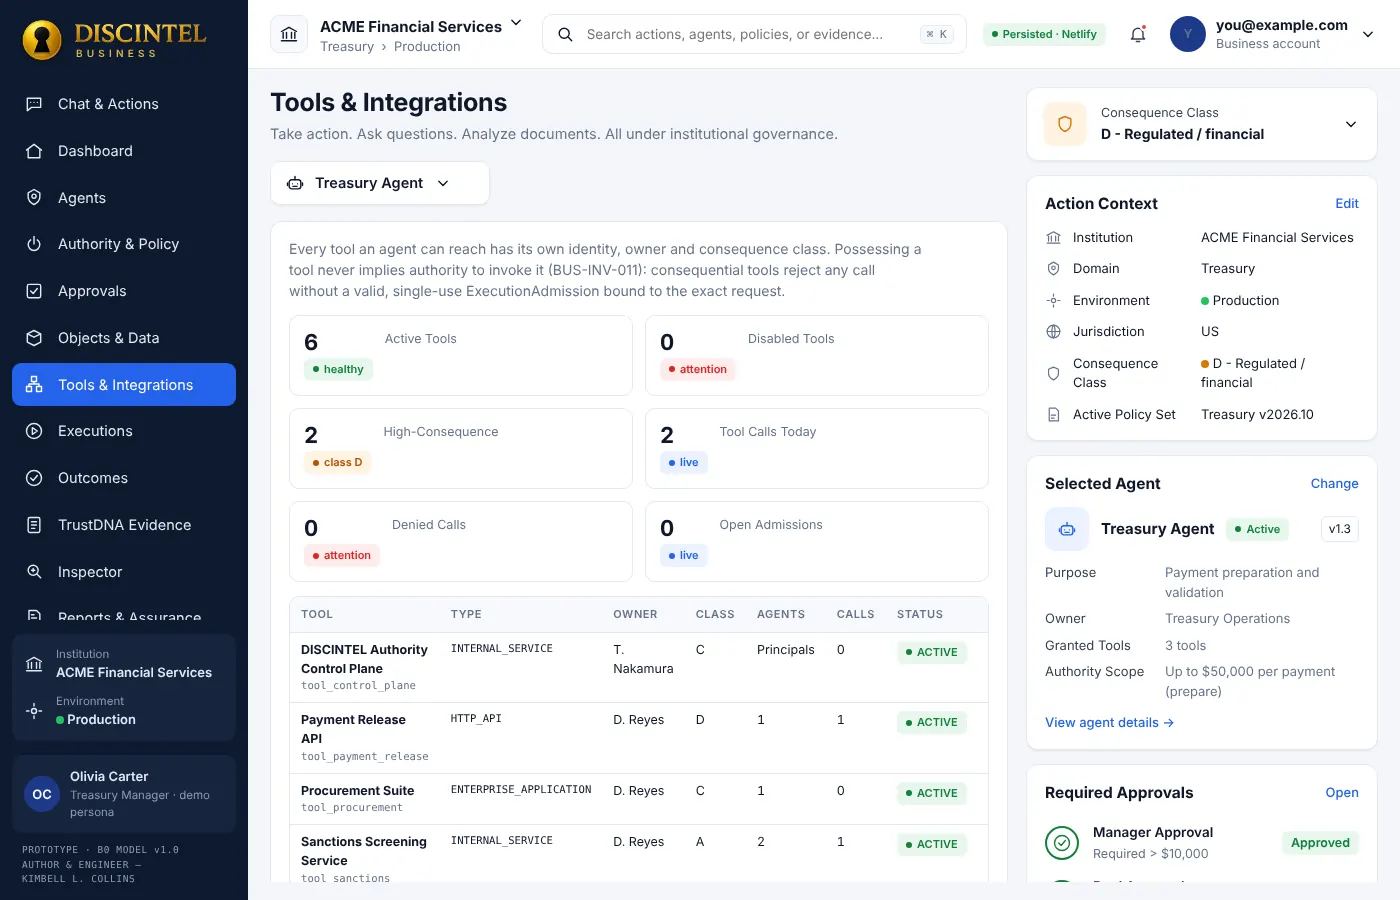Screen dimensions: 1400x900
Task: Click the search magnifier icon
Action: coord(565,34)
